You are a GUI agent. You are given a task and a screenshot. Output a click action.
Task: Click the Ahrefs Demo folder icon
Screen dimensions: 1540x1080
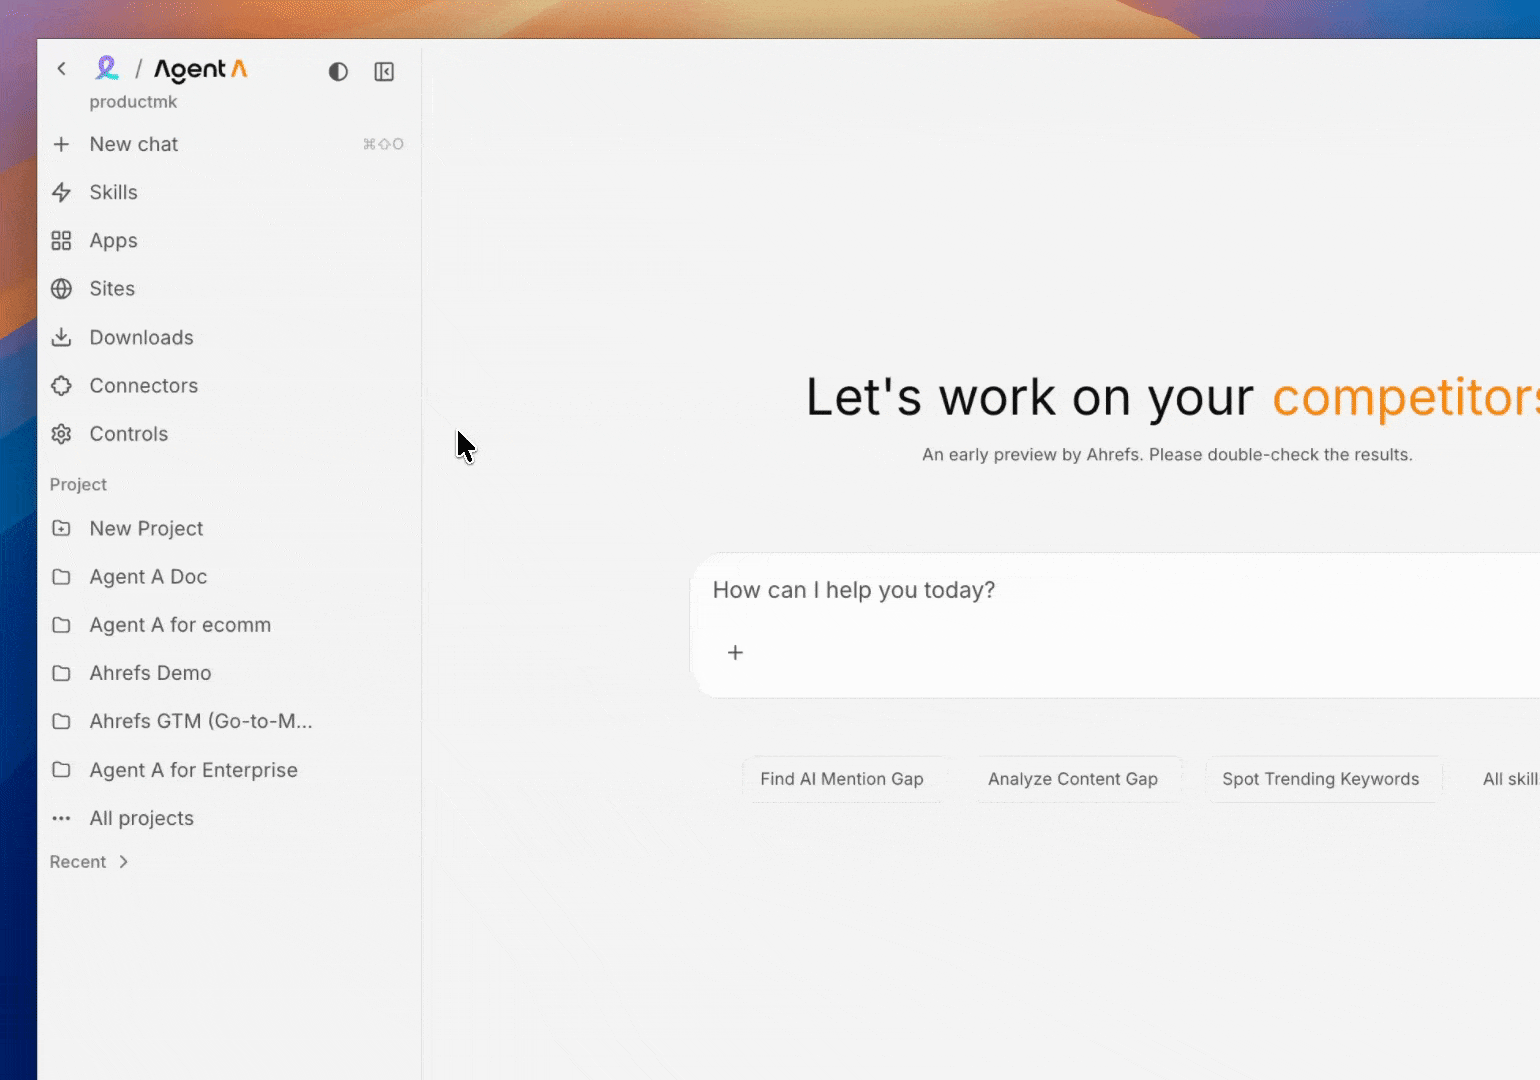pyautogui.click(x=61, y=673)
